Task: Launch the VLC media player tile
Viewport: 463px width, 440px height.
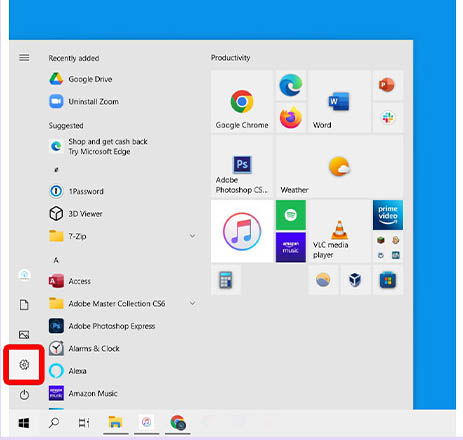Action: [x=339, y=231]
